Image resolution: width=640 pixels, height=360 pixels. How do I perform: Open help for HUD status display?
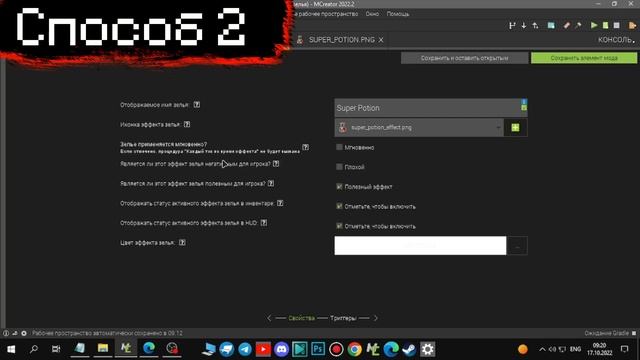coord(264,222)
